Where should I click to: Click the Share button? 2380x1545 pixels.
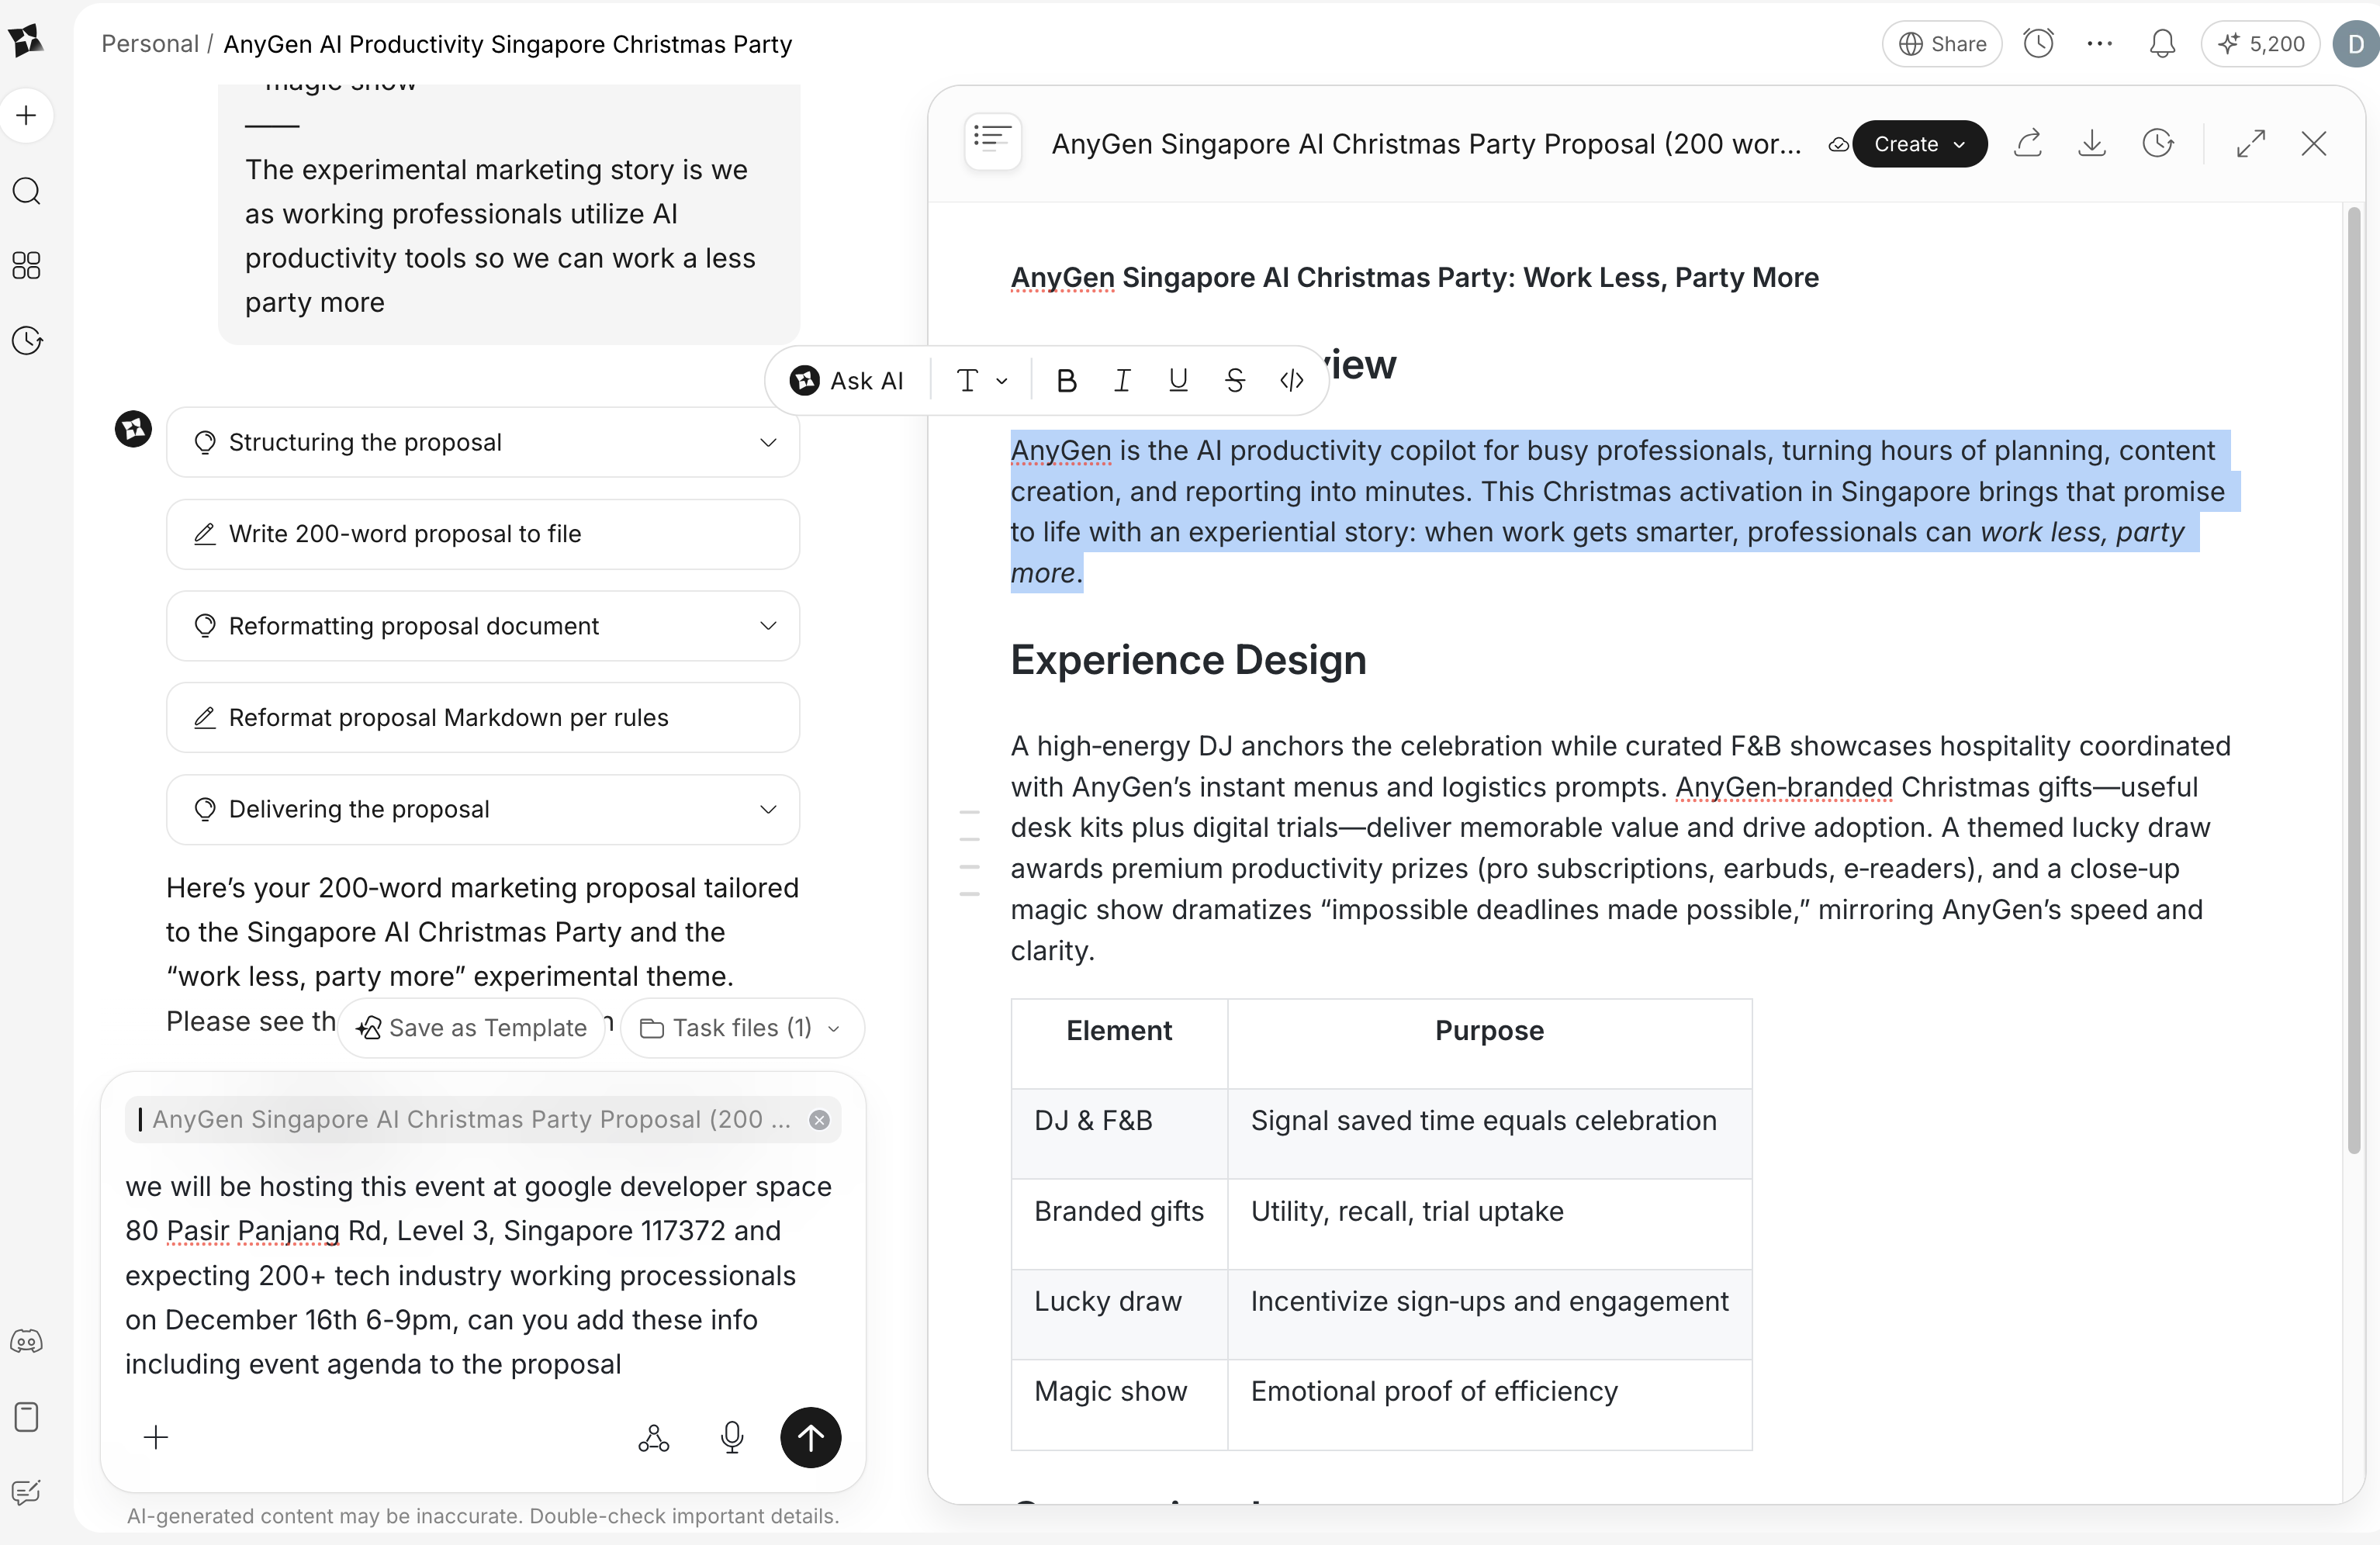coord(1942,44)
